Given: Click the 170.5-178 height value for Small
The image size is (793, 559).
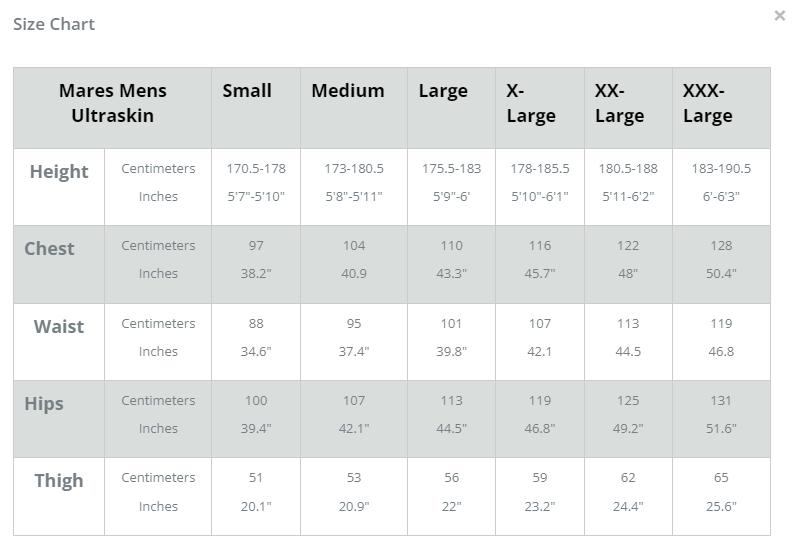Looking at the screenshot, I should pos(256,168).
